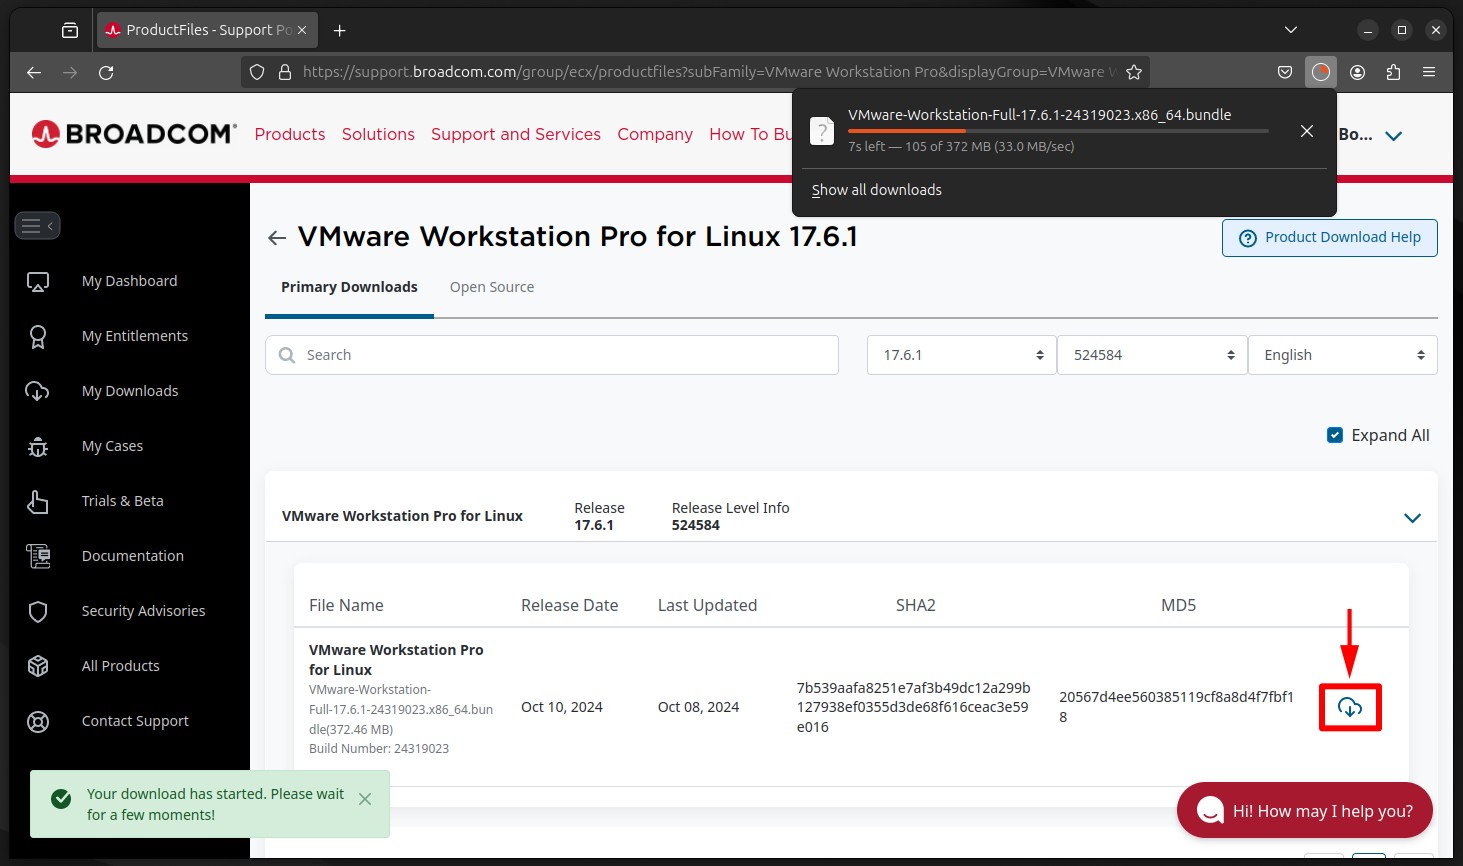1463x866 pixels.
Task: Go back using arrow beside page title
Action: [277, 238]
